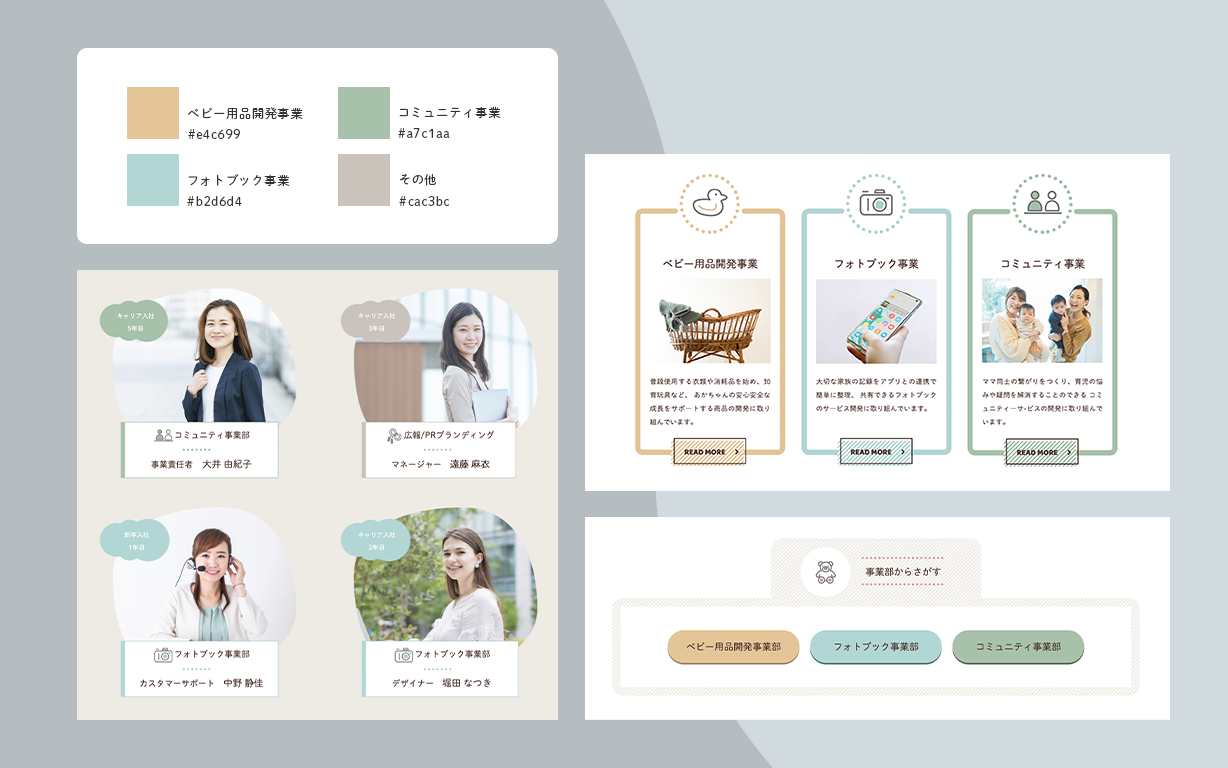Click the #cac3bc hex code text
1228x768 pixels.
coord(424,201)
